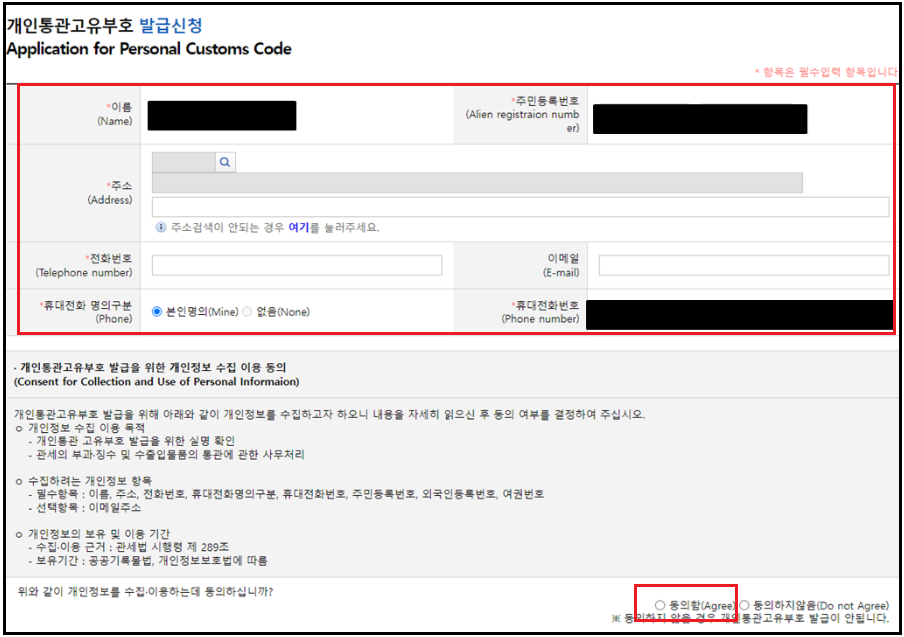
Task: Enable the 동의함(Agree) consent radio button
Action: (659, 606)
